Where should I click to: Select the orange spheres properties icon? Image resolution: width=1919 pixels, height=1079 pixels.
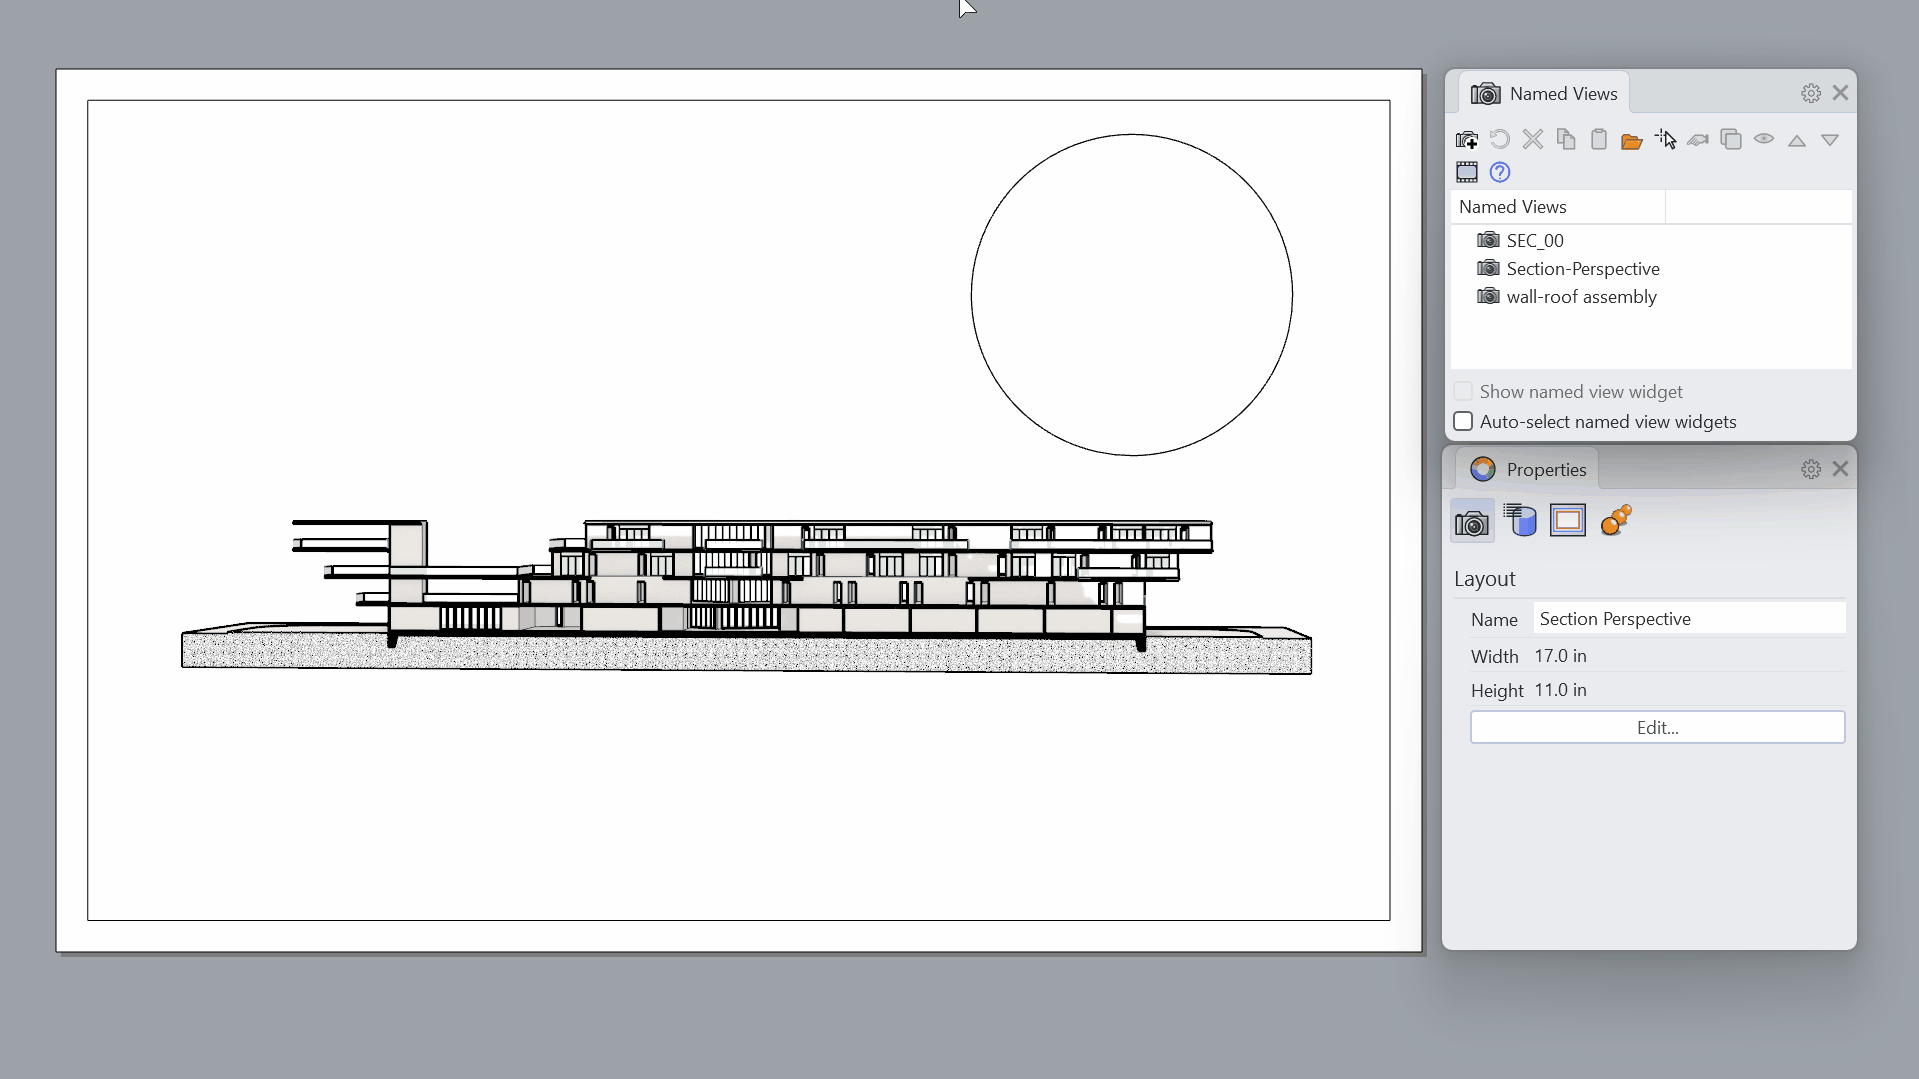point(1616,521)
